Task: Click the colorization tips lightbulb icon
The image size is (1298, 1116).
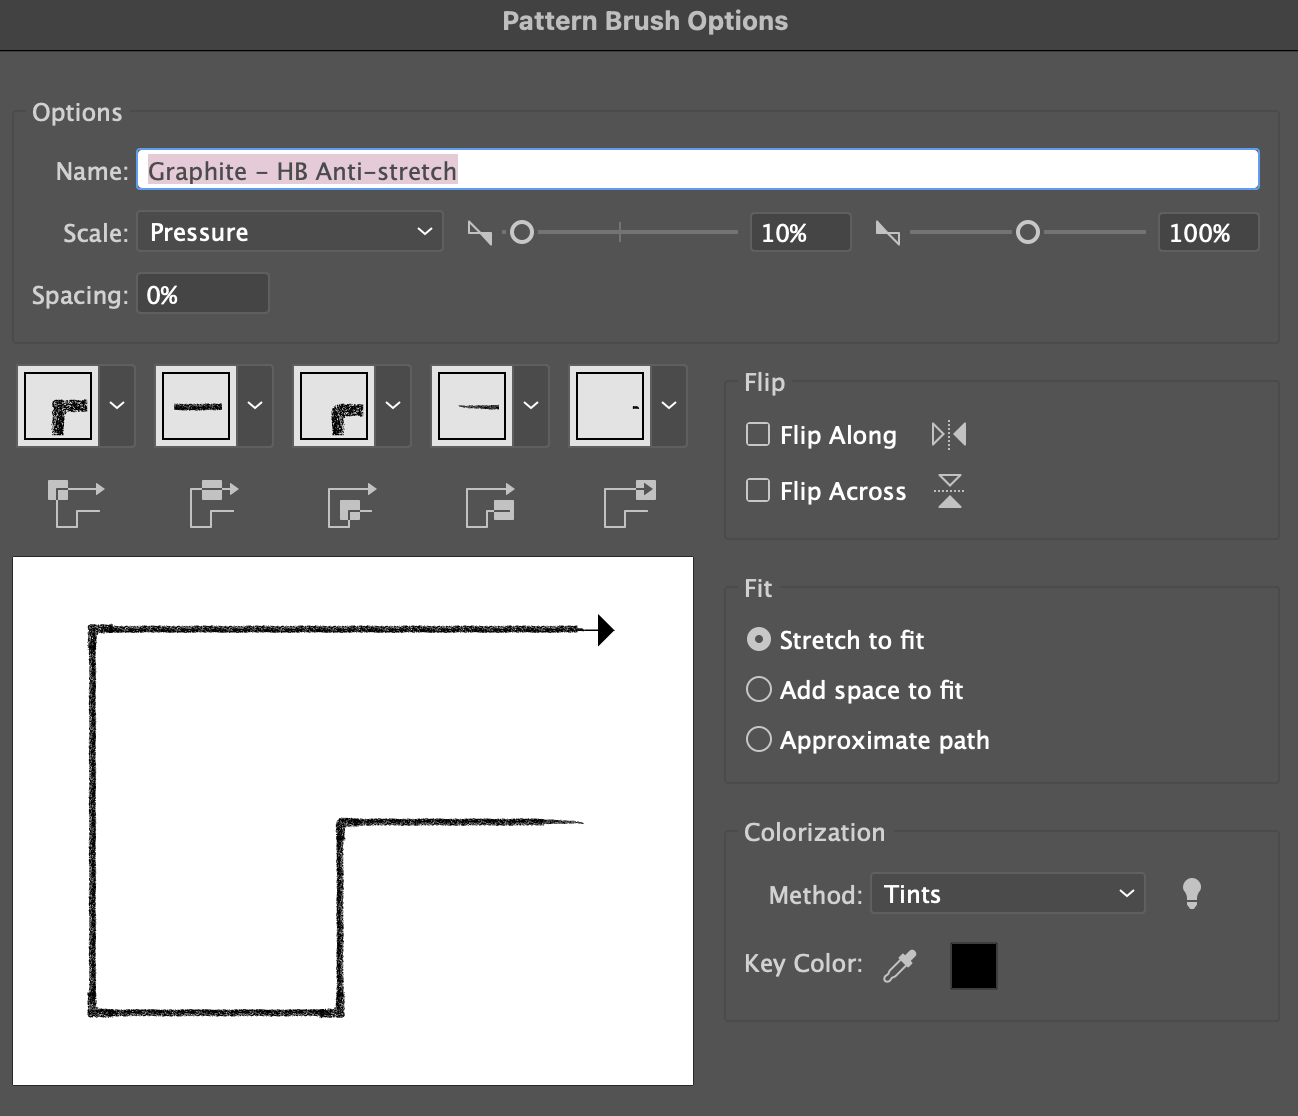Action: (x=1191, y=893)
